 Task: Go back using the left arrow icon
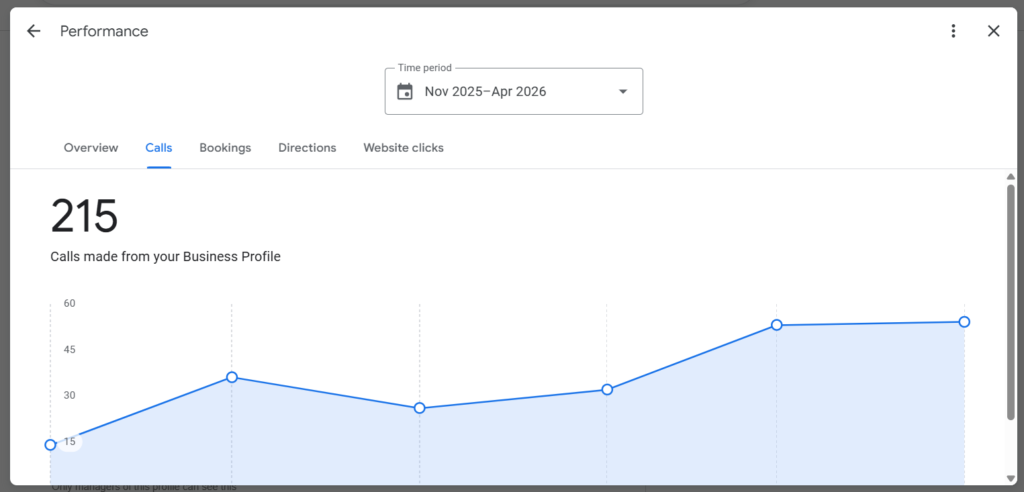coord(33,31)
